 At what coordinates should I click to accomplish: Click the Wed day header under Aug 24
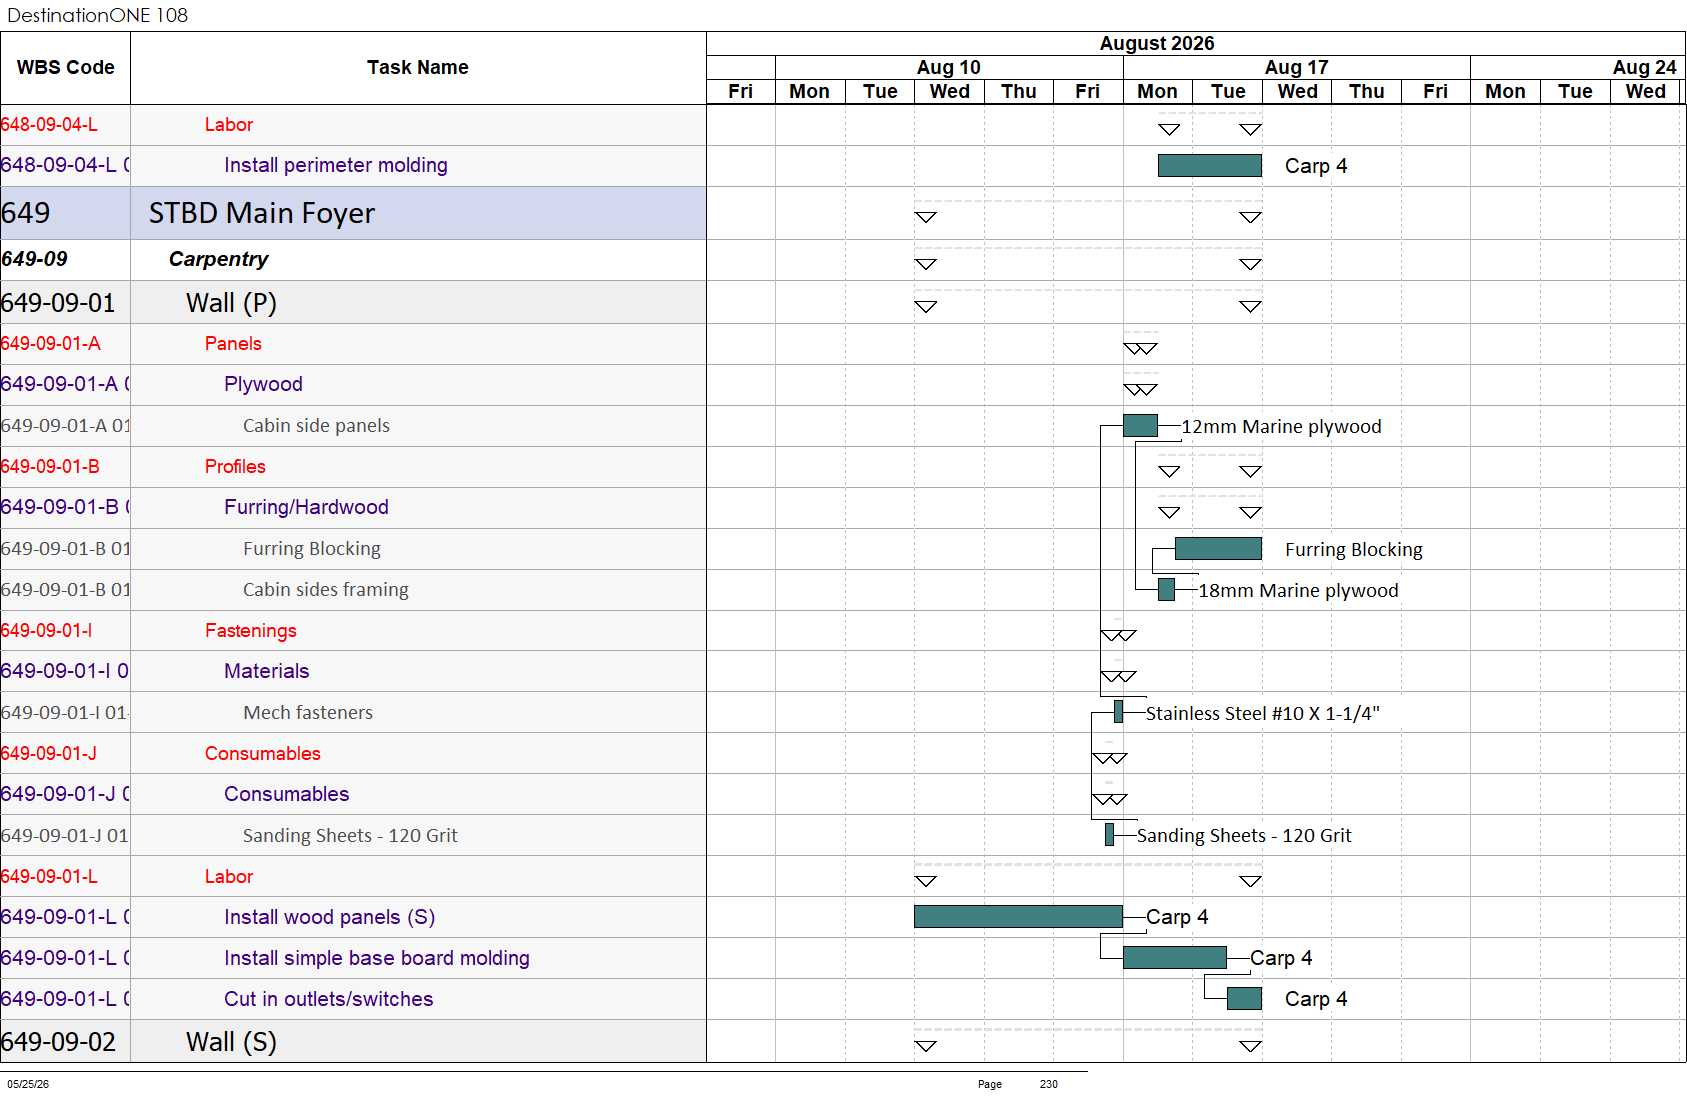[1646, 91]
